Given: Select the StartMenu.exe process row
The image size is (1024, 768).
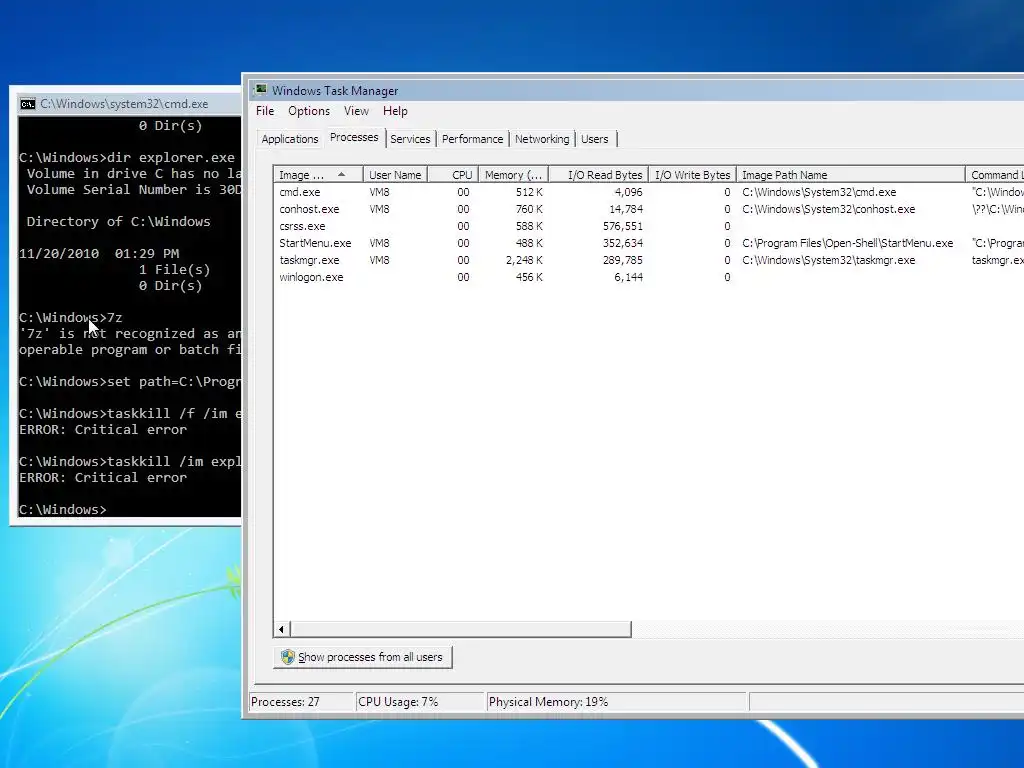Looking at the screenshot, I should click(x=648, y=243).
